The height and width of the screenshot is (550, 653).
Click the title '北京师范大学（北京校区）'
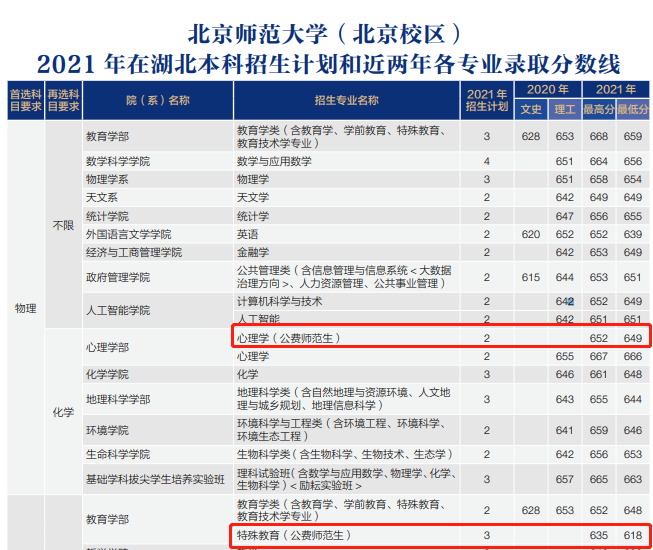(324, 34)
